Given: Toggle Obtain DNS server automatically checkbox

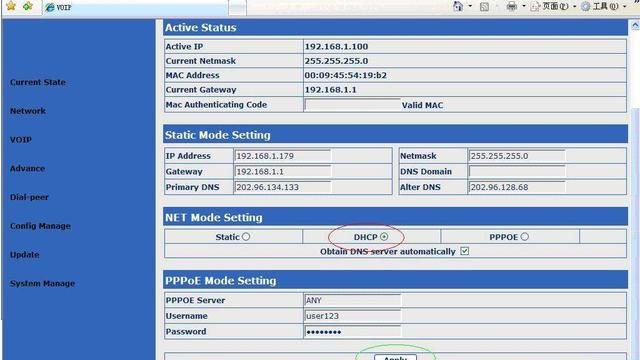Looking at the screenshot, I should 464,251.
